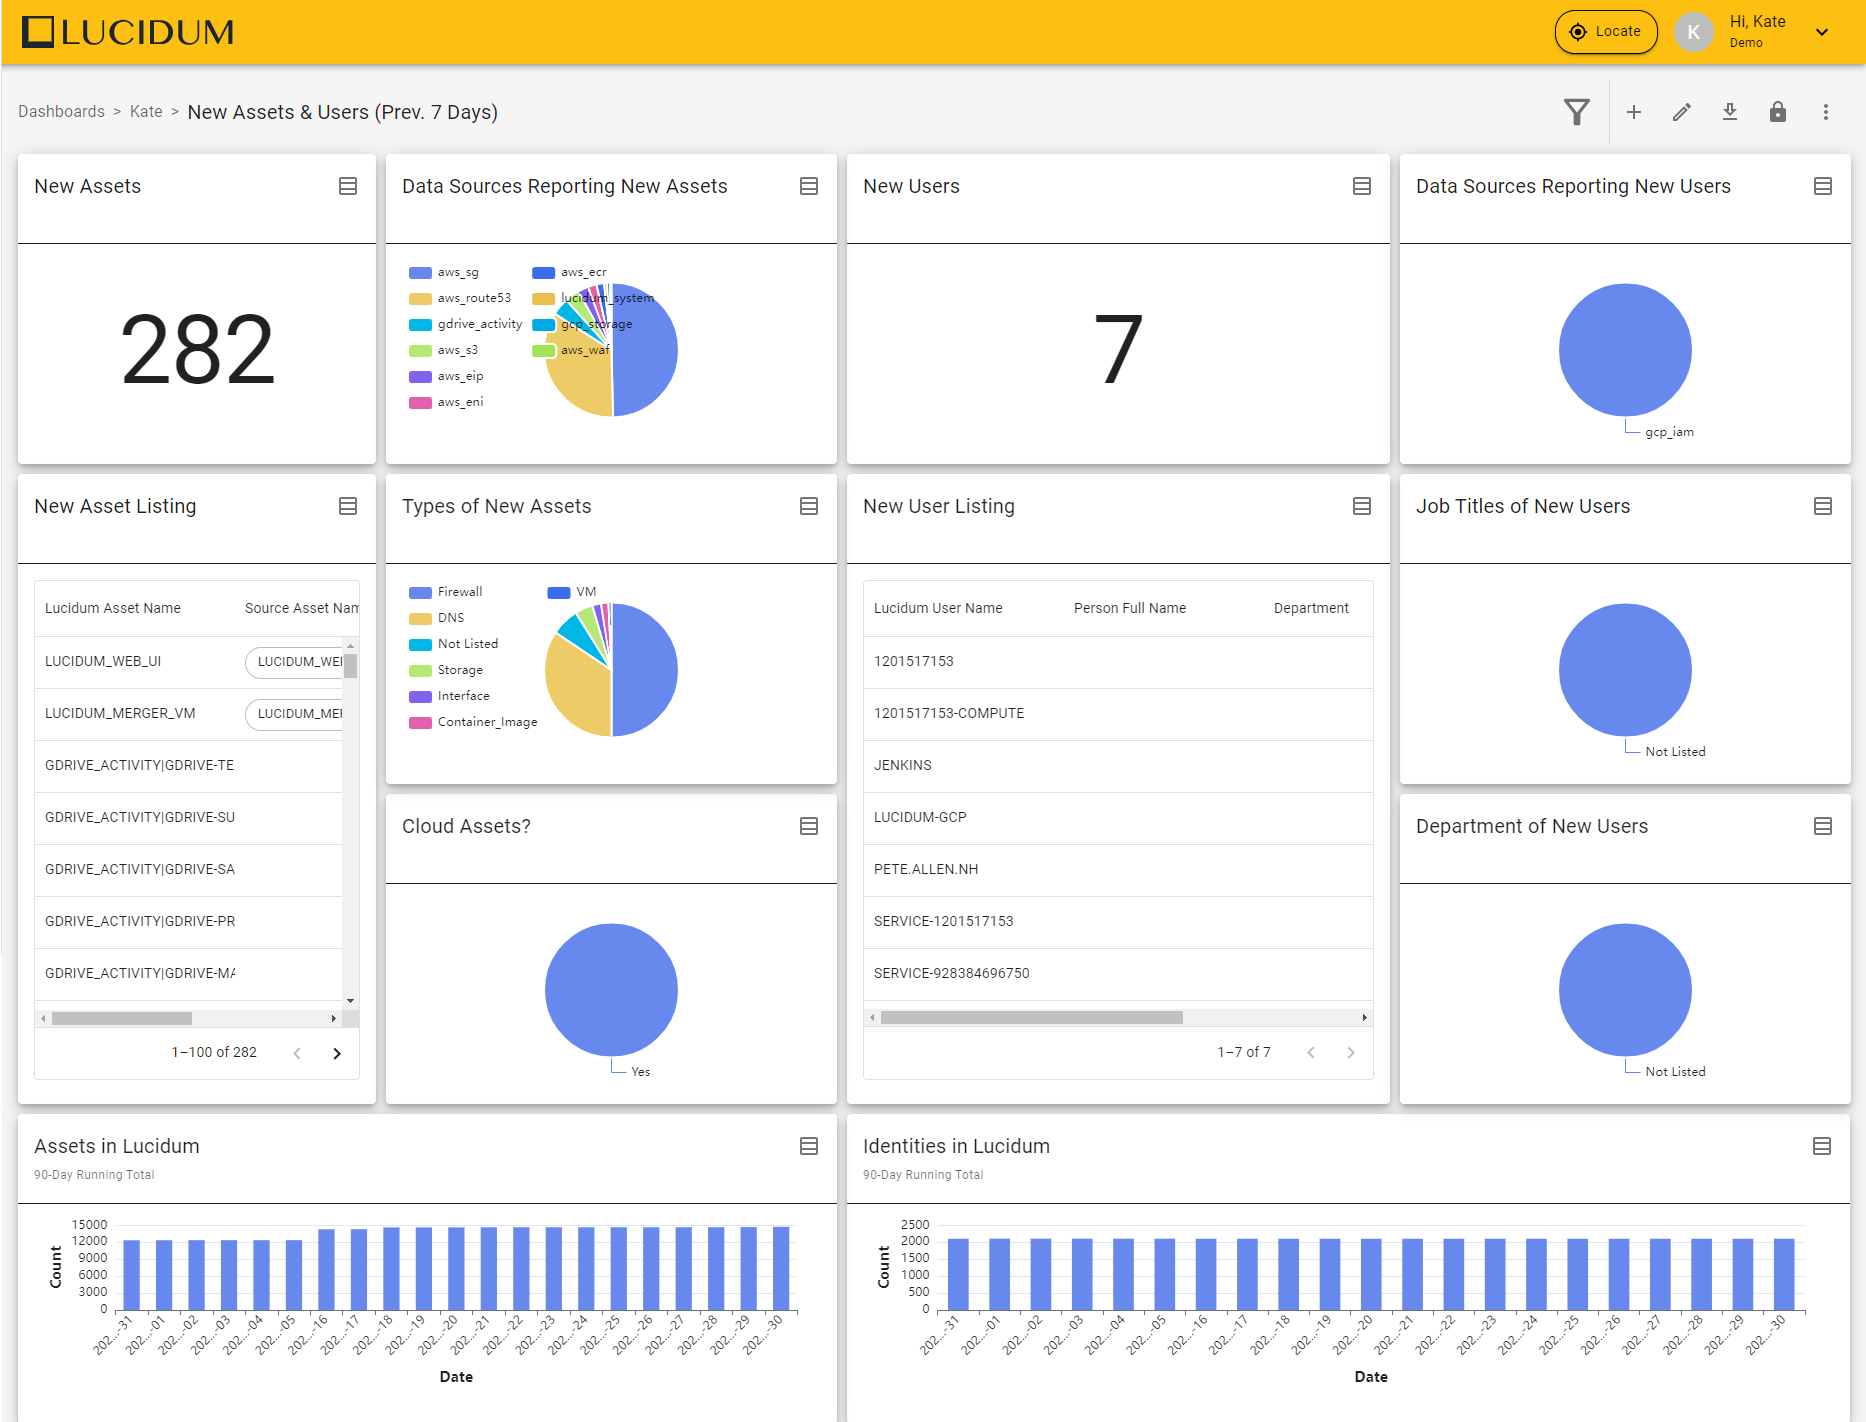Open New User Listing card menu icon
The image size is (1866, 1422).
coord(1362,506)
